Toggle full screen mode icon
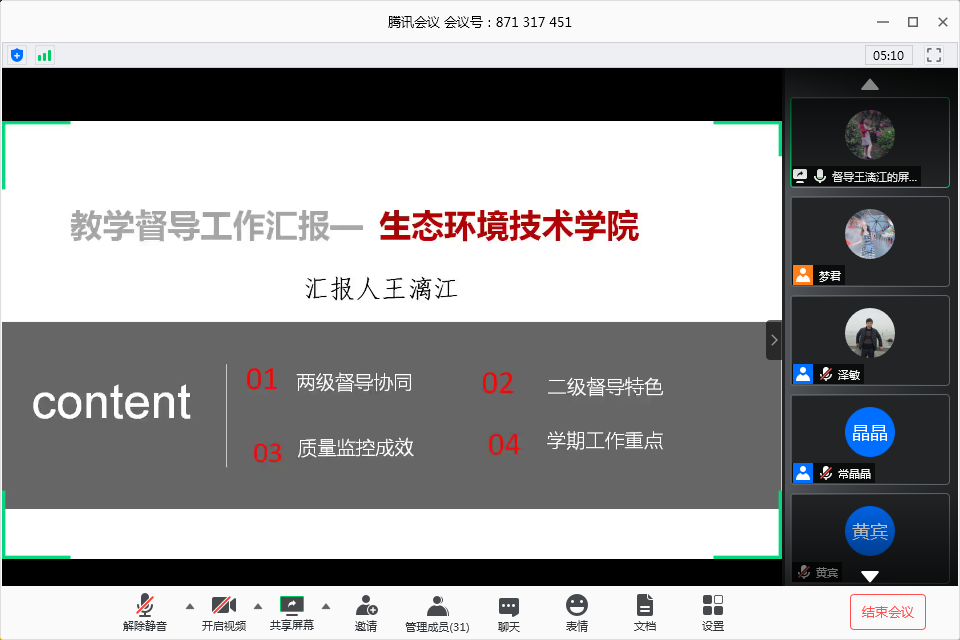Viewport: 960px width, 640px height. (934, 55)
